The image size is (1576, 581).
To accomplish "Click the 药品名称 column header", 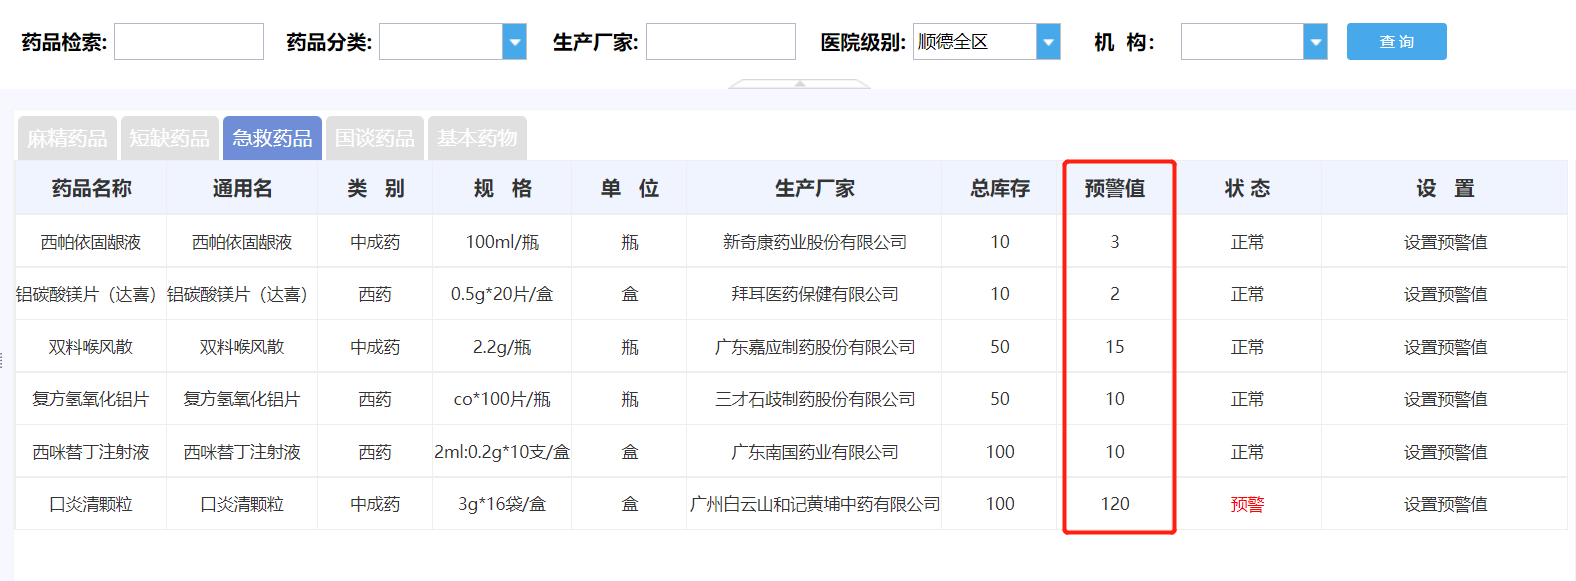I will [91, 188].
